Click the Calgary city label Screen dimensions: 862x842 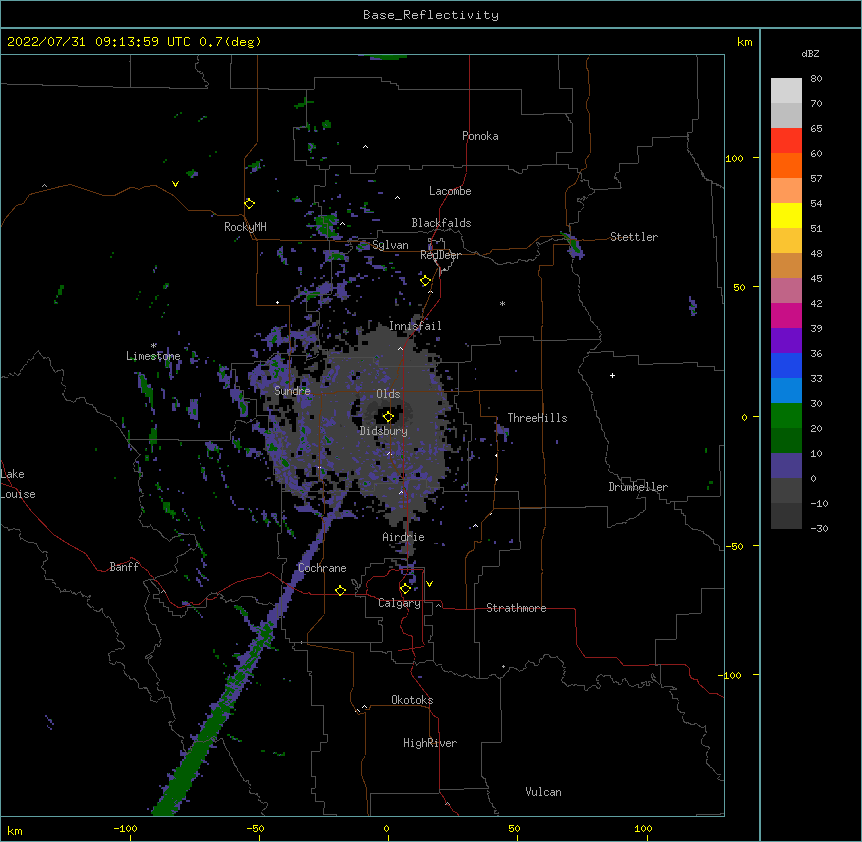tap(399, 603)
